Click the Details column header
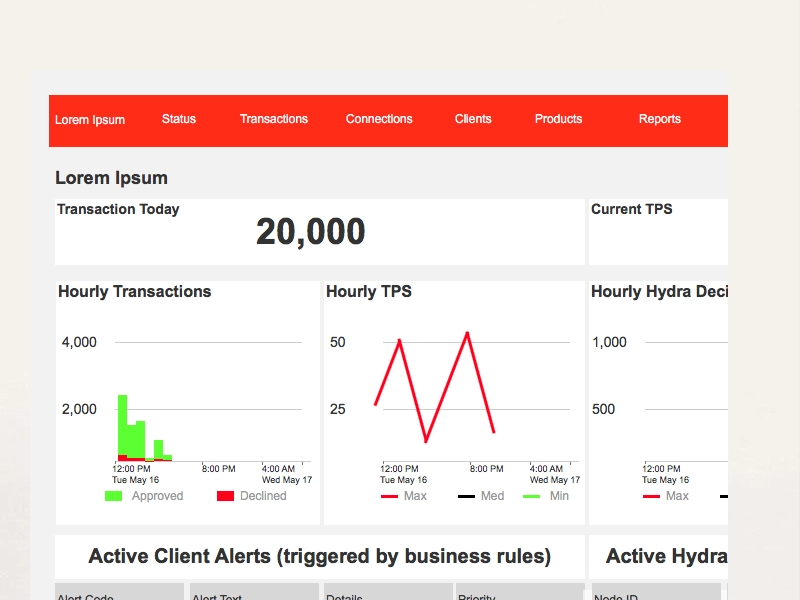 pos(388,592)
